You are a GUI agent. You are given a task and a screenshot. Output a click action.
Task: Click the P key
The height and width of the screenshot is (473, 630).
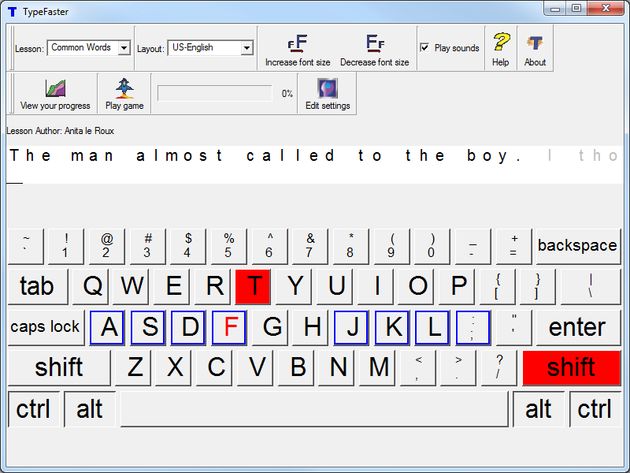tap(457, 287)
